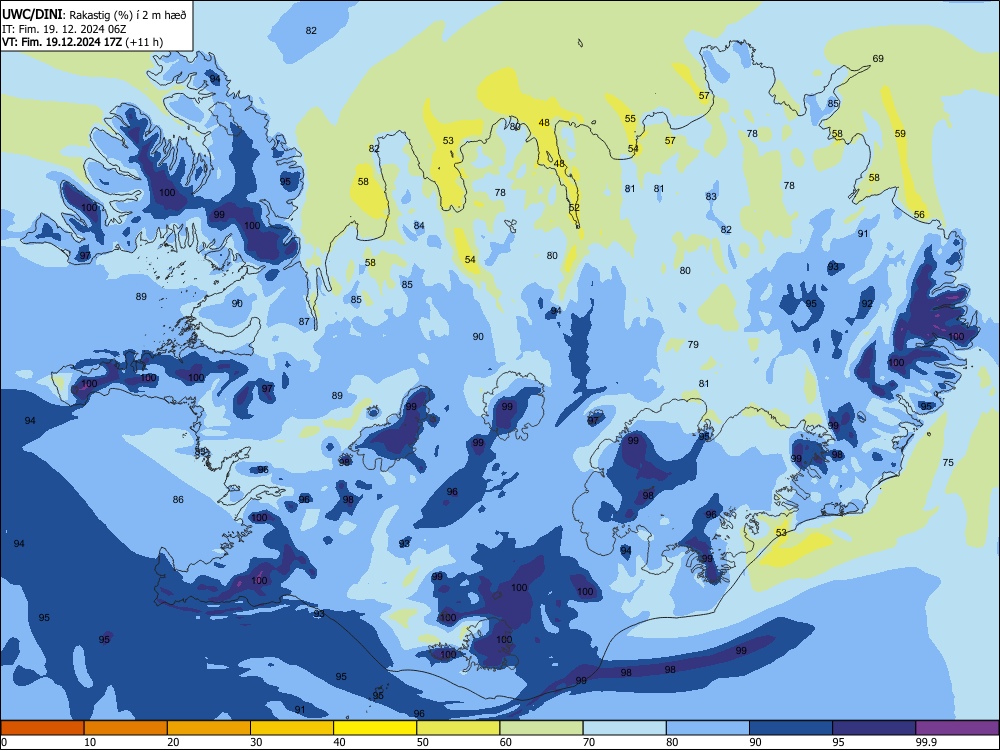The image size is (1000, 750).
Task: Click the '55' humidity value on map
Action: [x=630, y=119]
